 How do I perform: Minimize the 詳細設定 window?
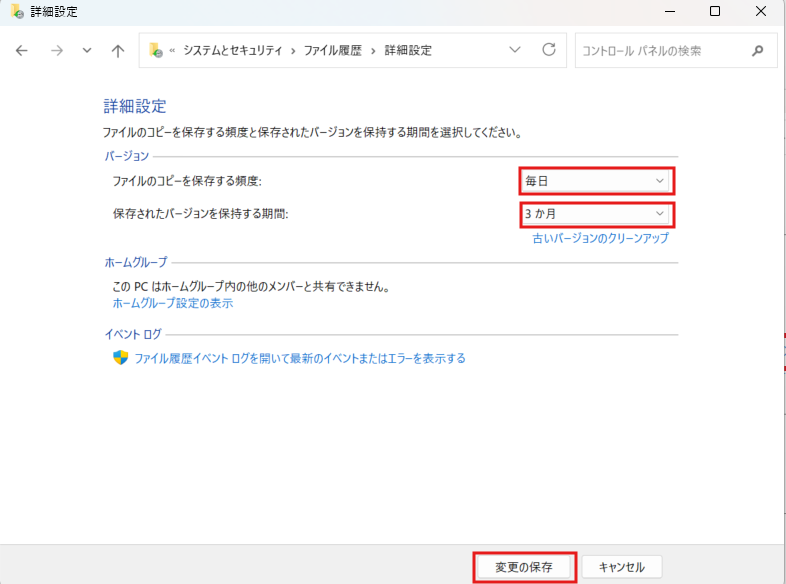point(670,11)
